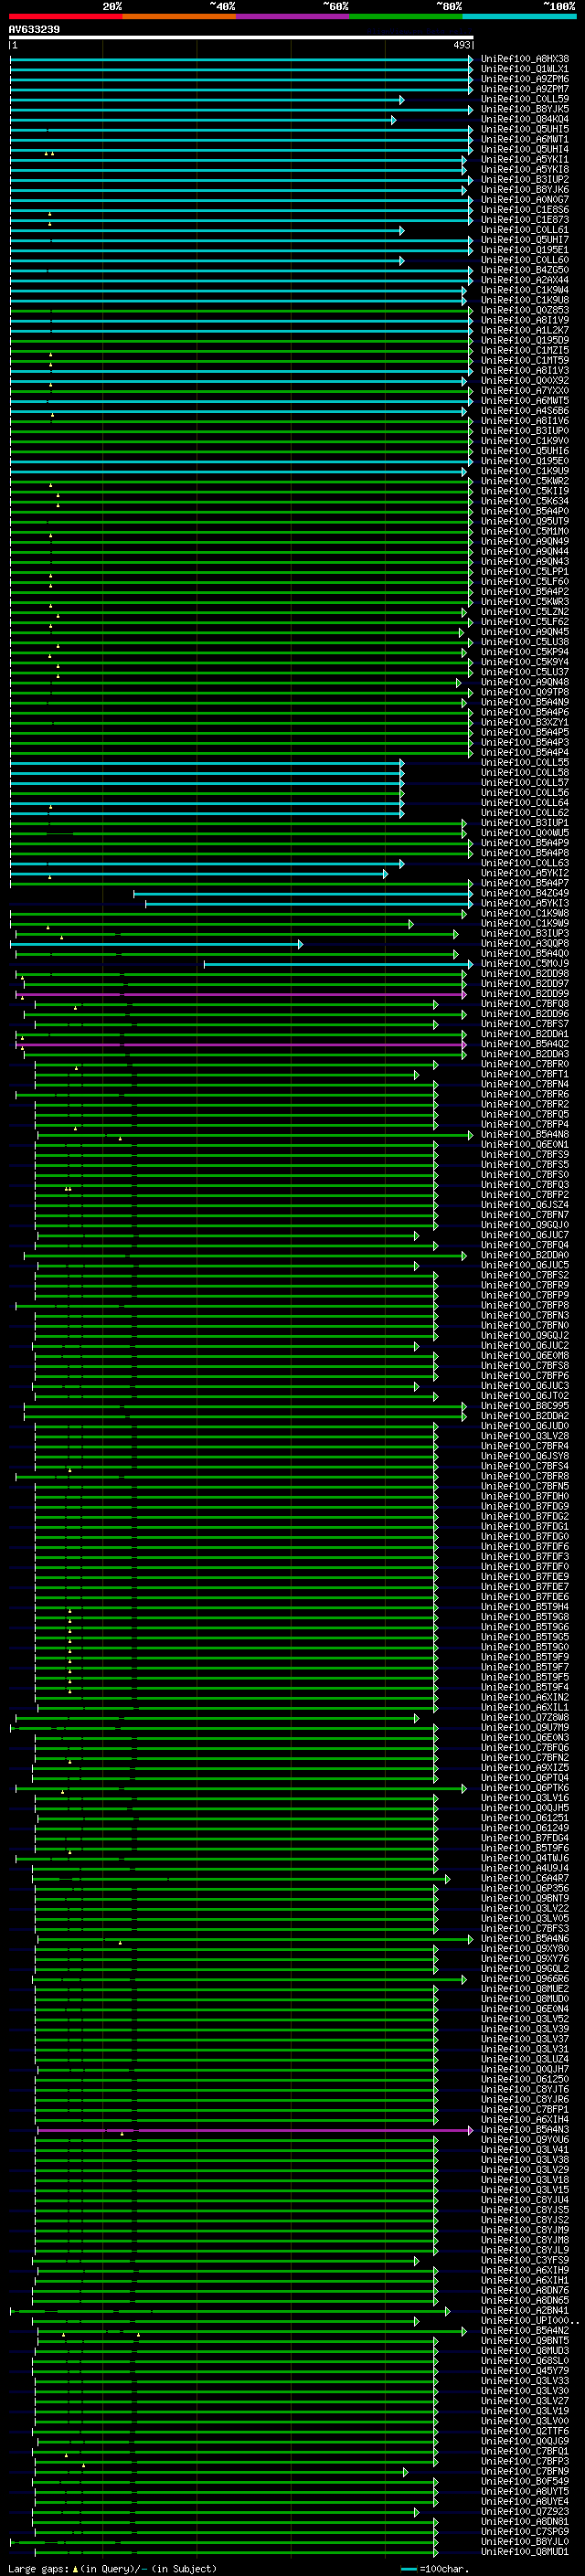
Task: Click hit label UniRef100_C0LL55
Action: [524, 762]
